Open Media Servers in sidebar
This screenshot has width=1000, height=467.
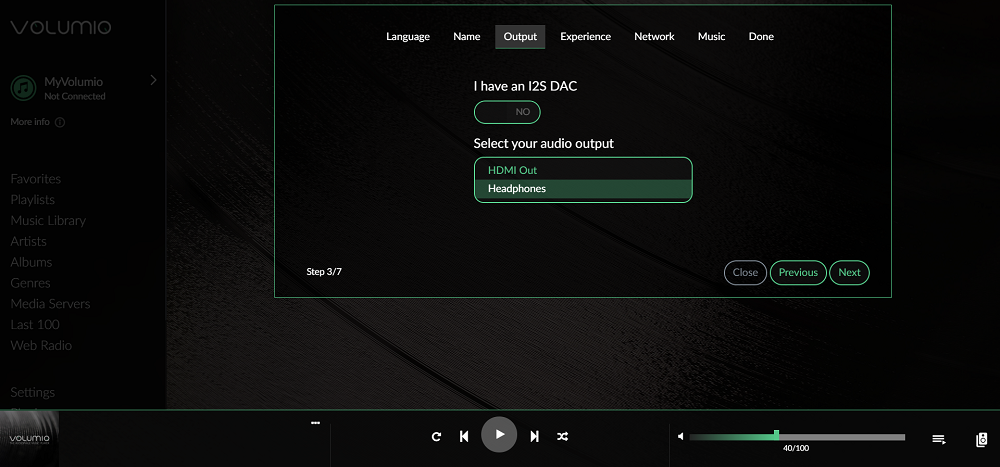click(50, 304)
